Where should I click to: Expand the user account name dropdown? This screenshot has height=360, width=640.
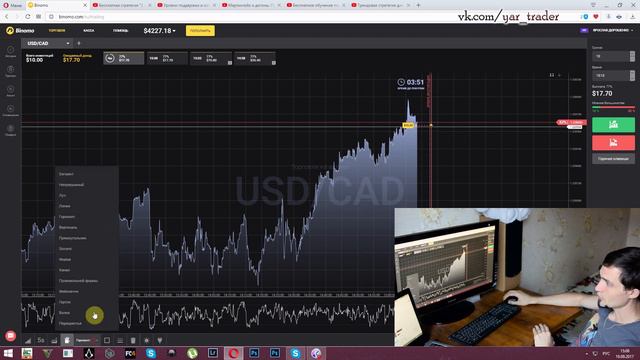point(613,30)
